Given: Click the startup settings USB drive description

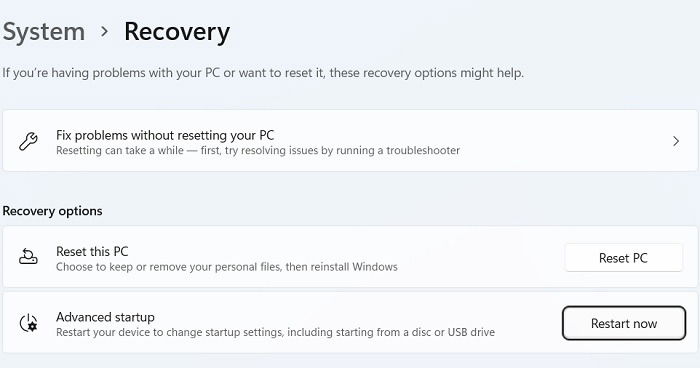Looking at the screenshot, I should (275, 332).
